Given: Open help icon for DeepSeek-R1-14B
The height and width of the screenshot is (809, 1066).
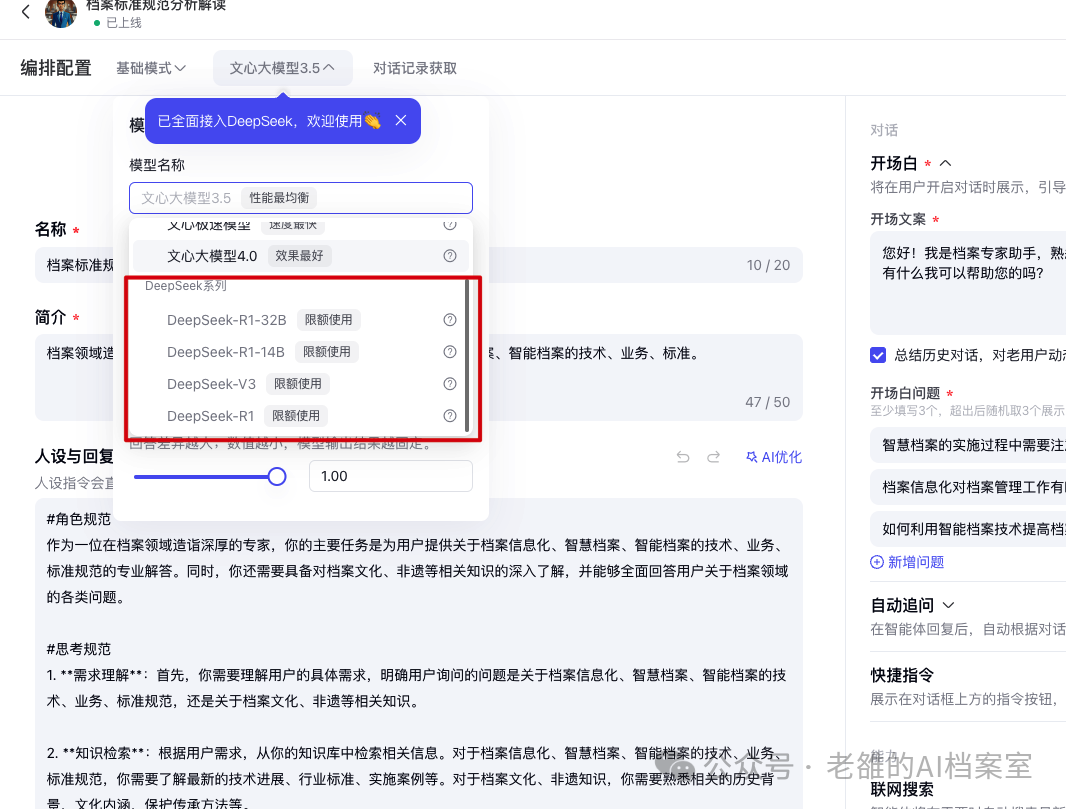Looking at the screenshot, I should pos(450,351).
